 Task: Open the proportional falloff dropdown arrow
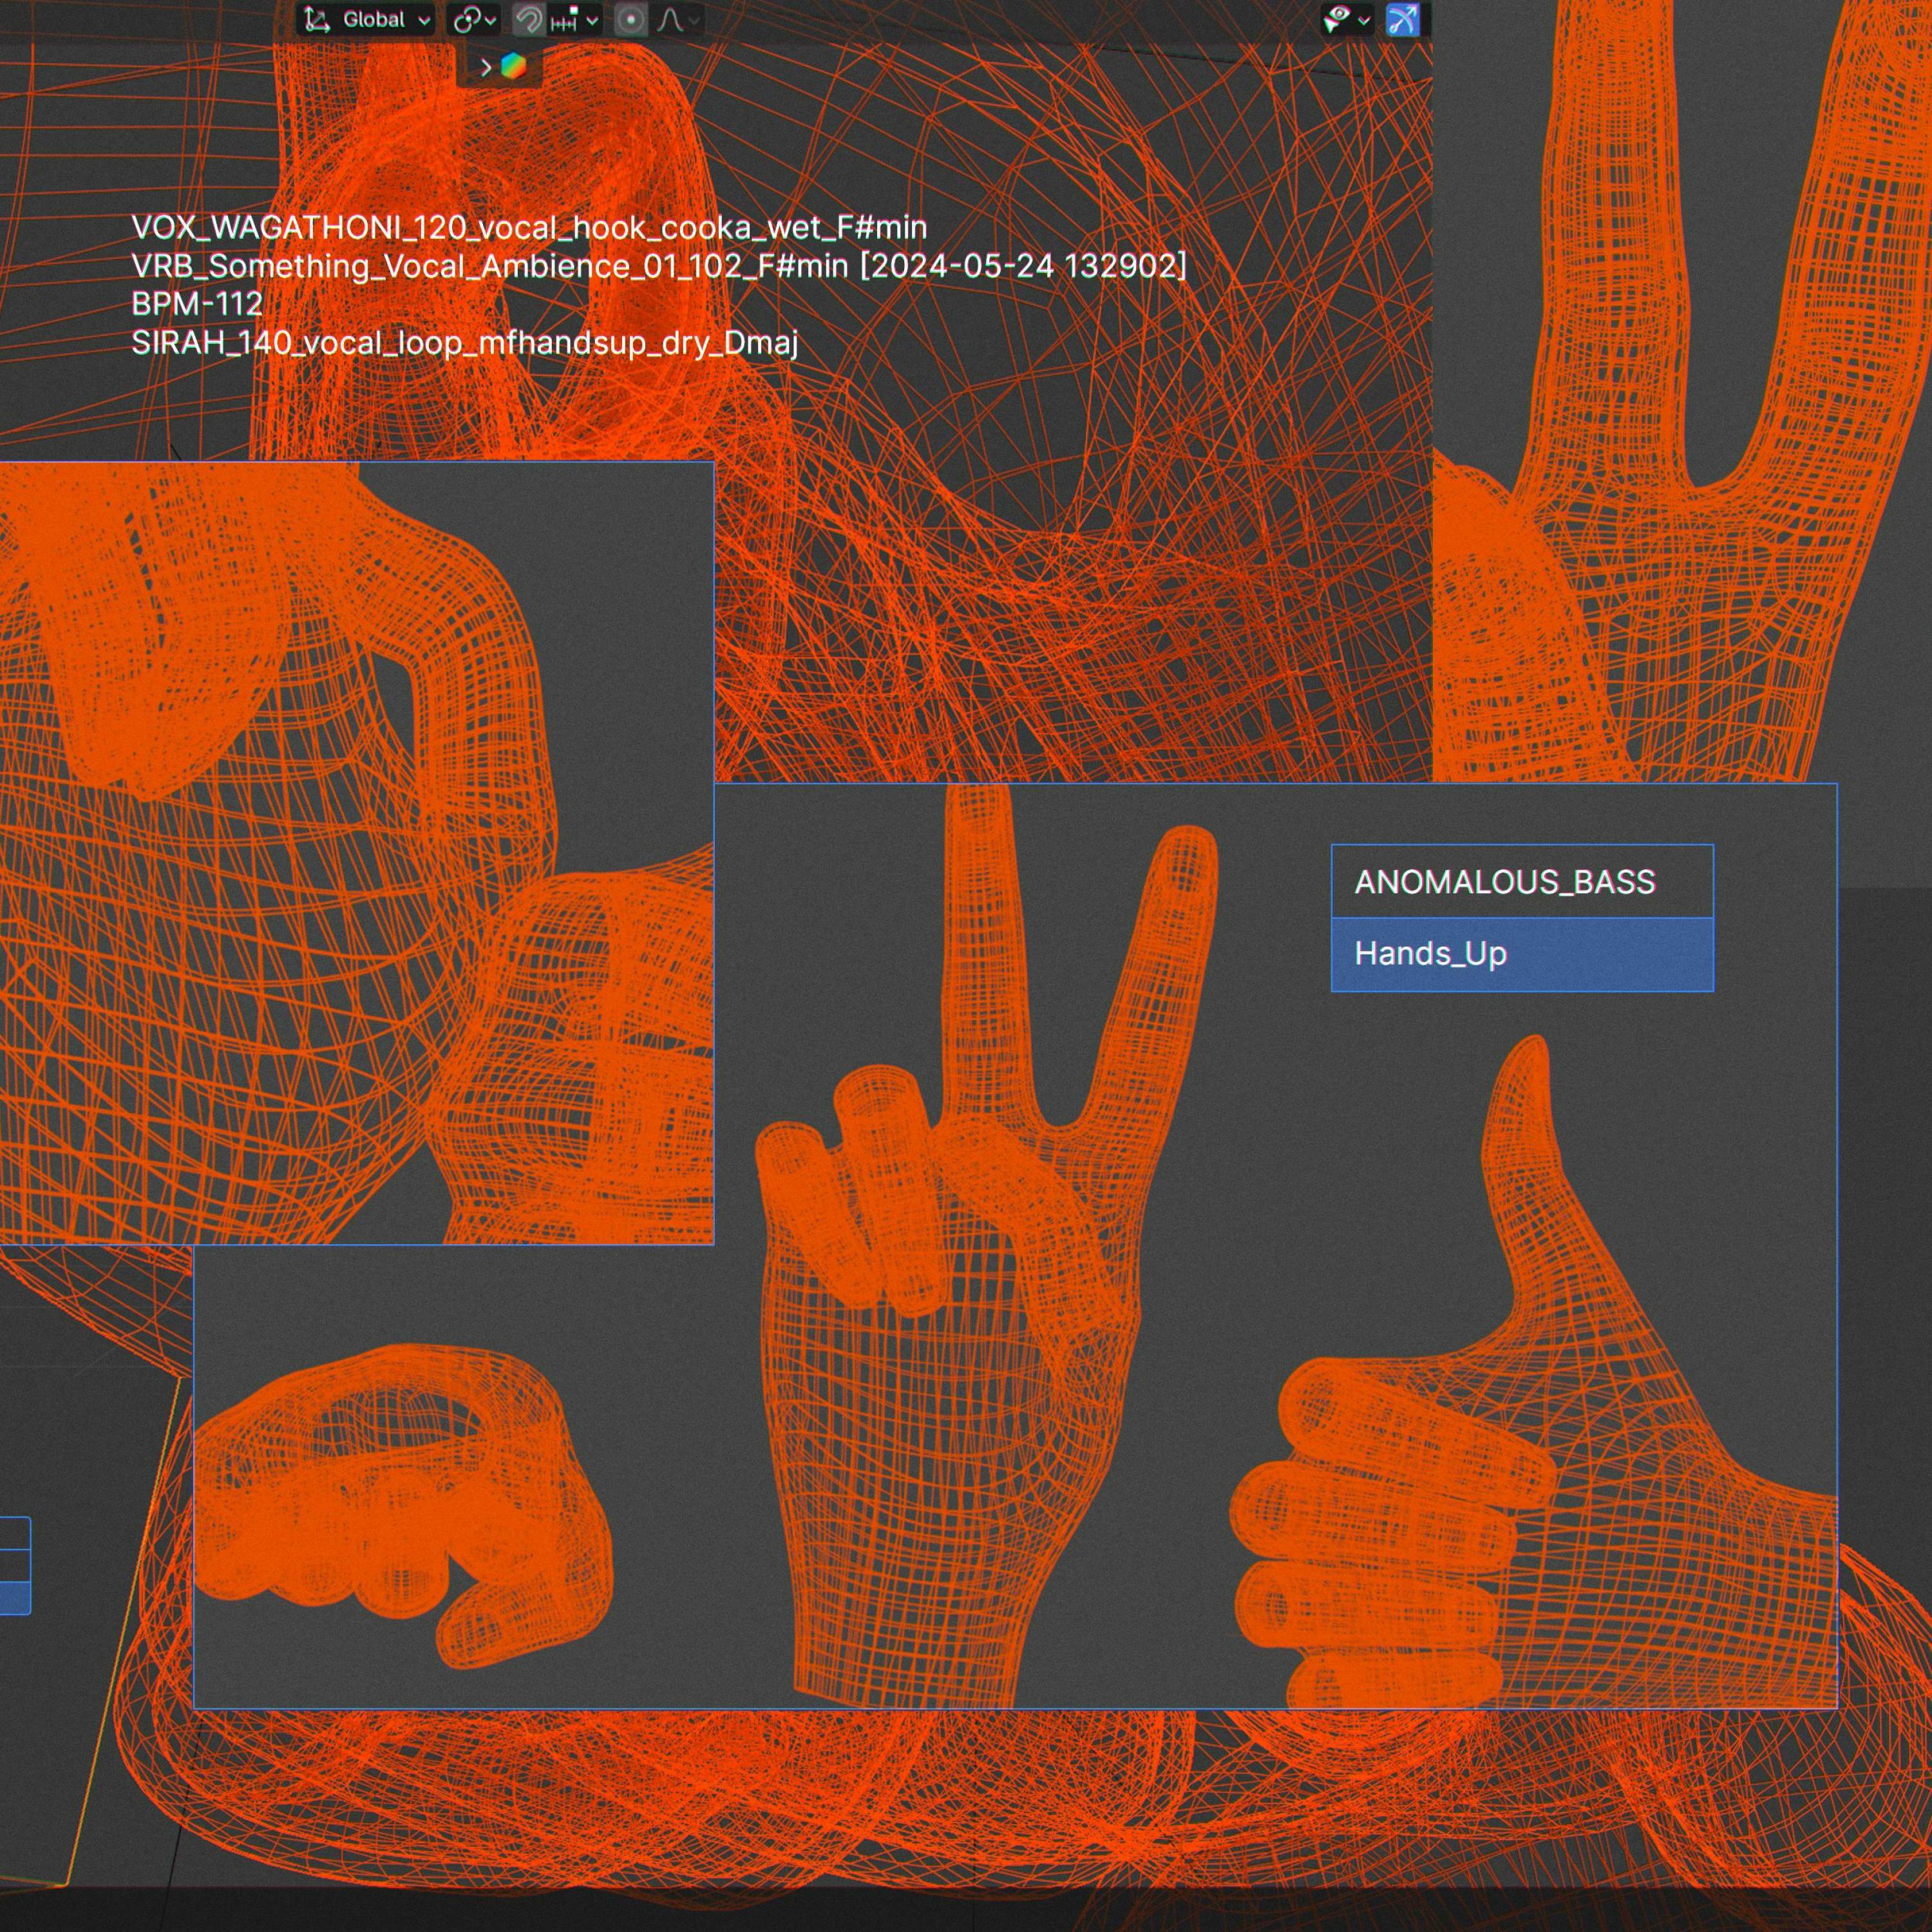pos(694,20)
